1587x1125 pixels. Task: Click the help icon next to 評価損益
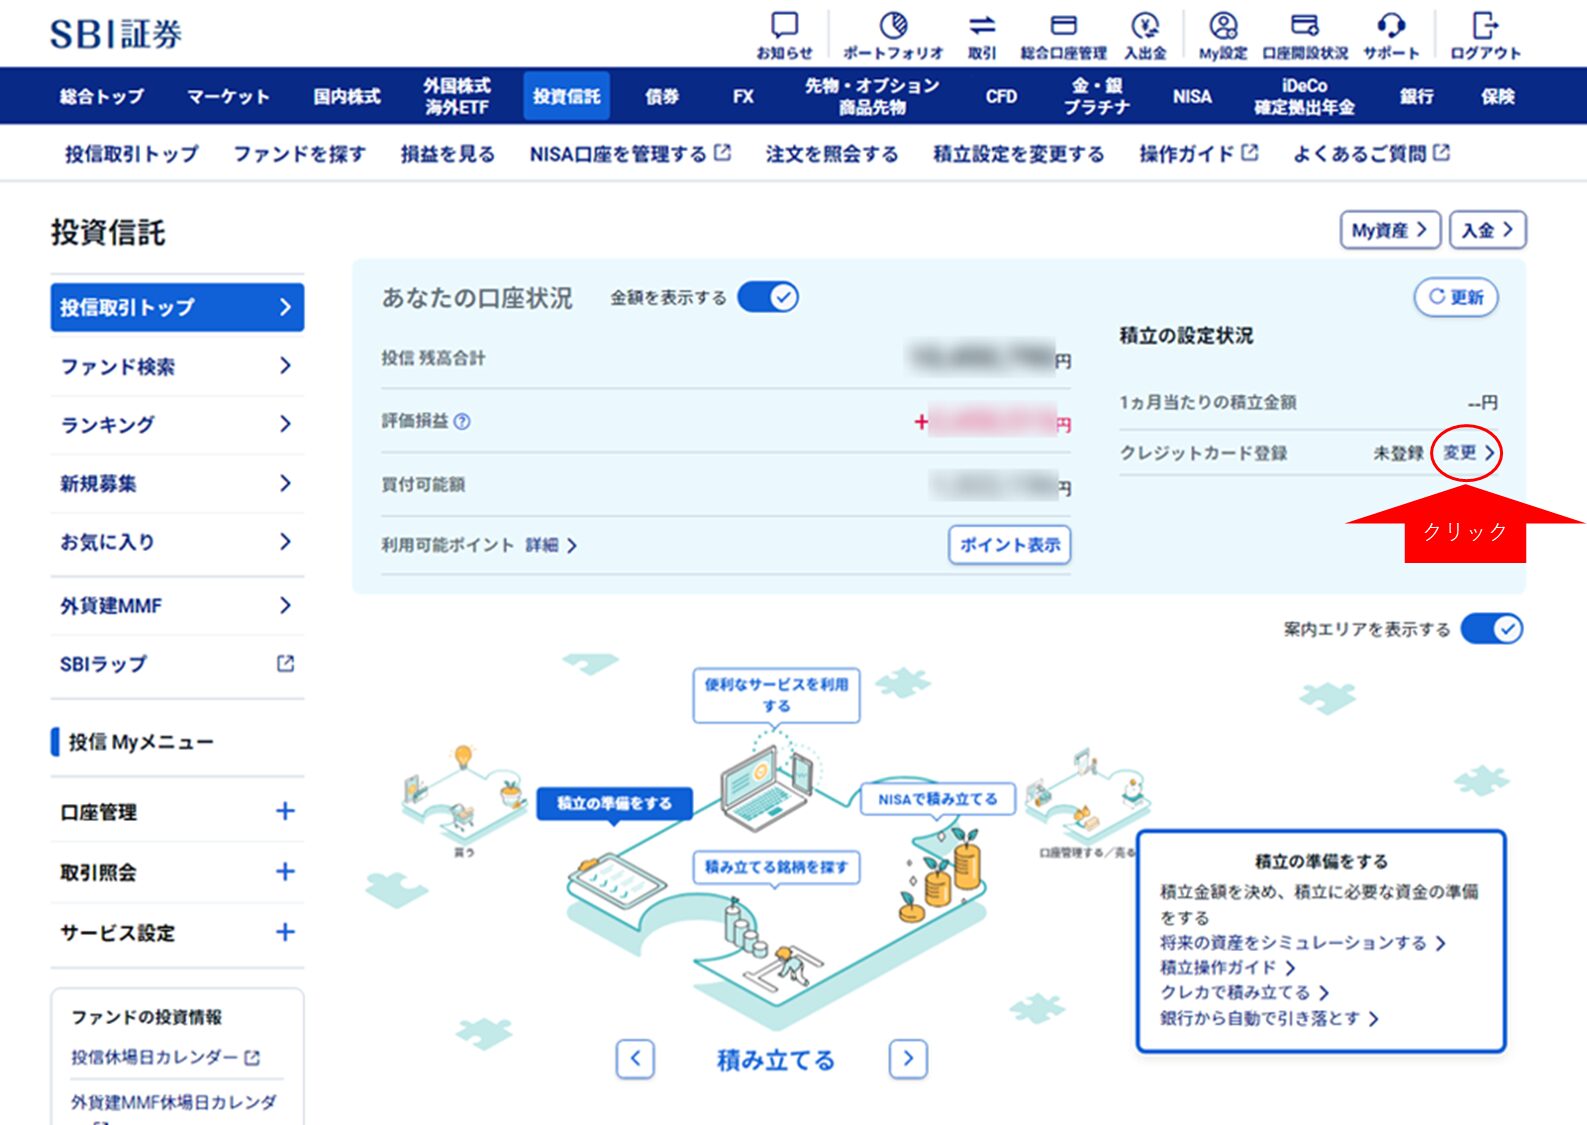coord(462,422)
